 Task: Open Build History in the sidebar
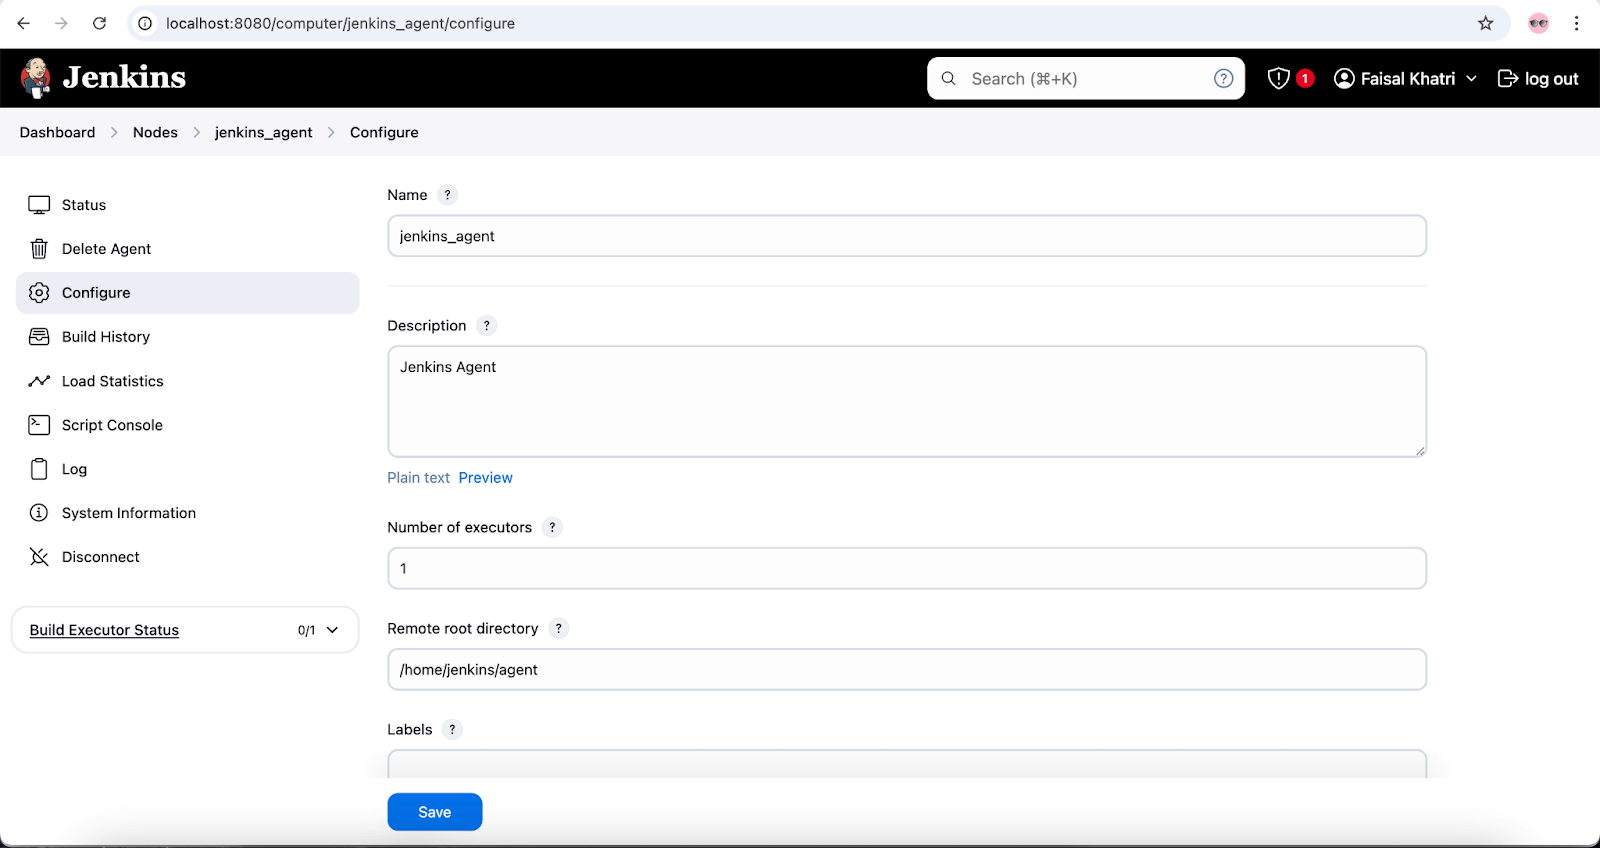click(187, 337)
